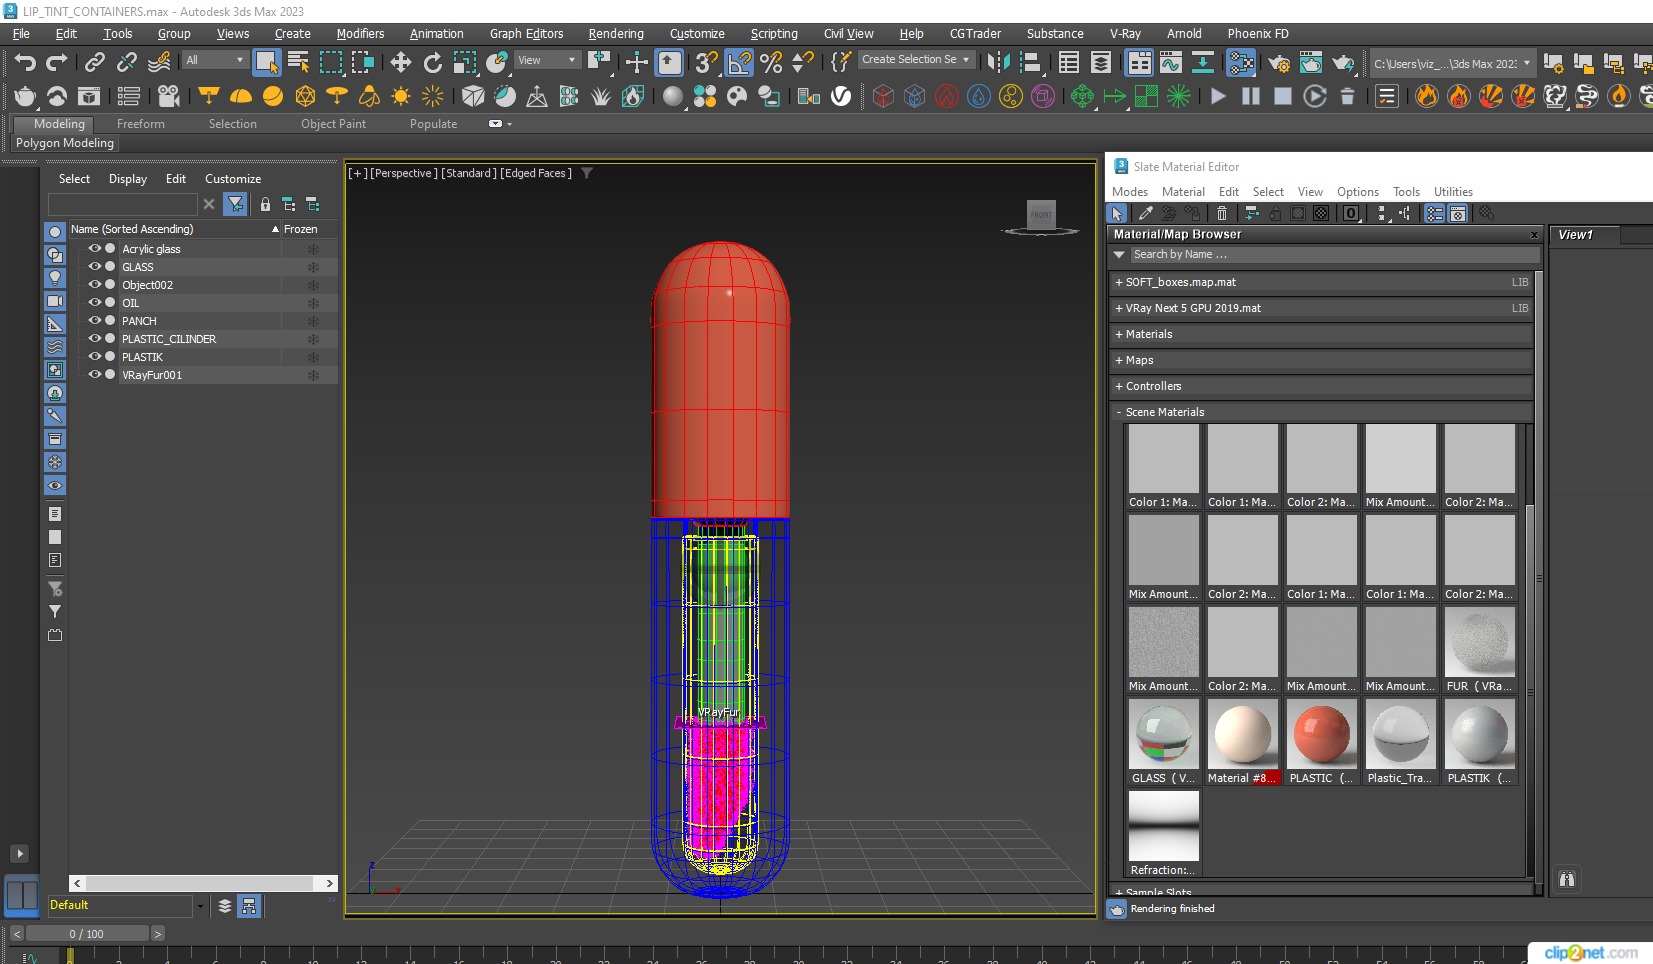Clear the Scene Explorer search with X
The image size is (1653, 964).
point(209,204)
